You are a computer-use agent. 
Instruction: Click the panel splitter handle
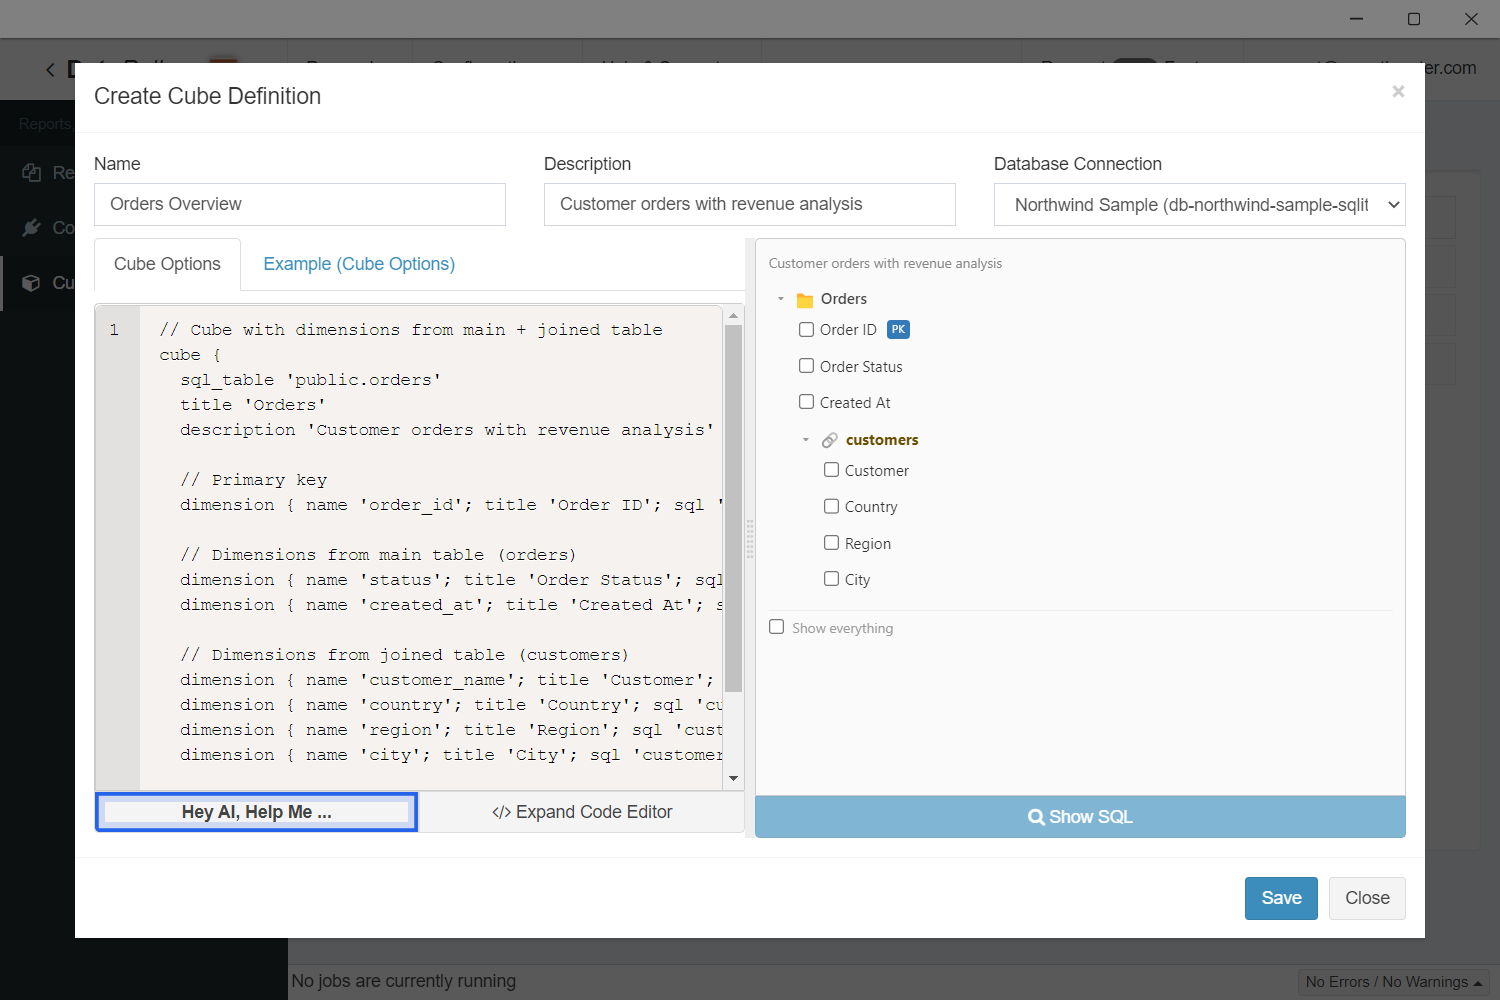[x=750, y=540]
